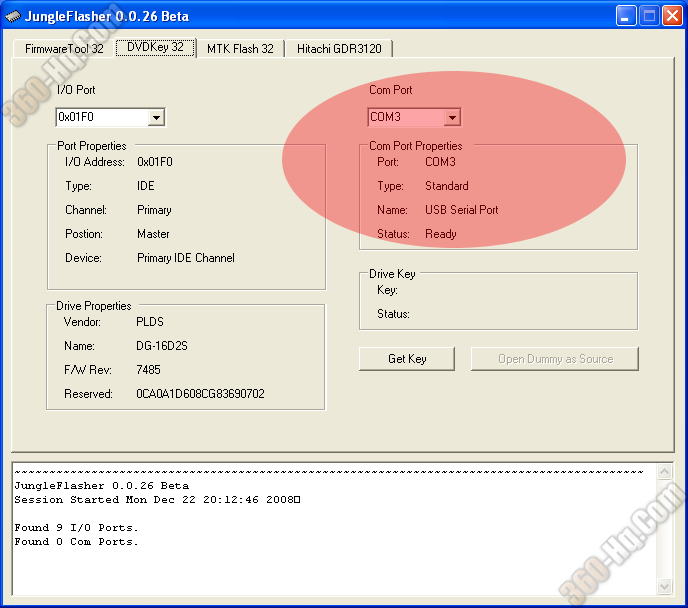Switch to the FirmwareTool 32 tab

pos(64,49)
